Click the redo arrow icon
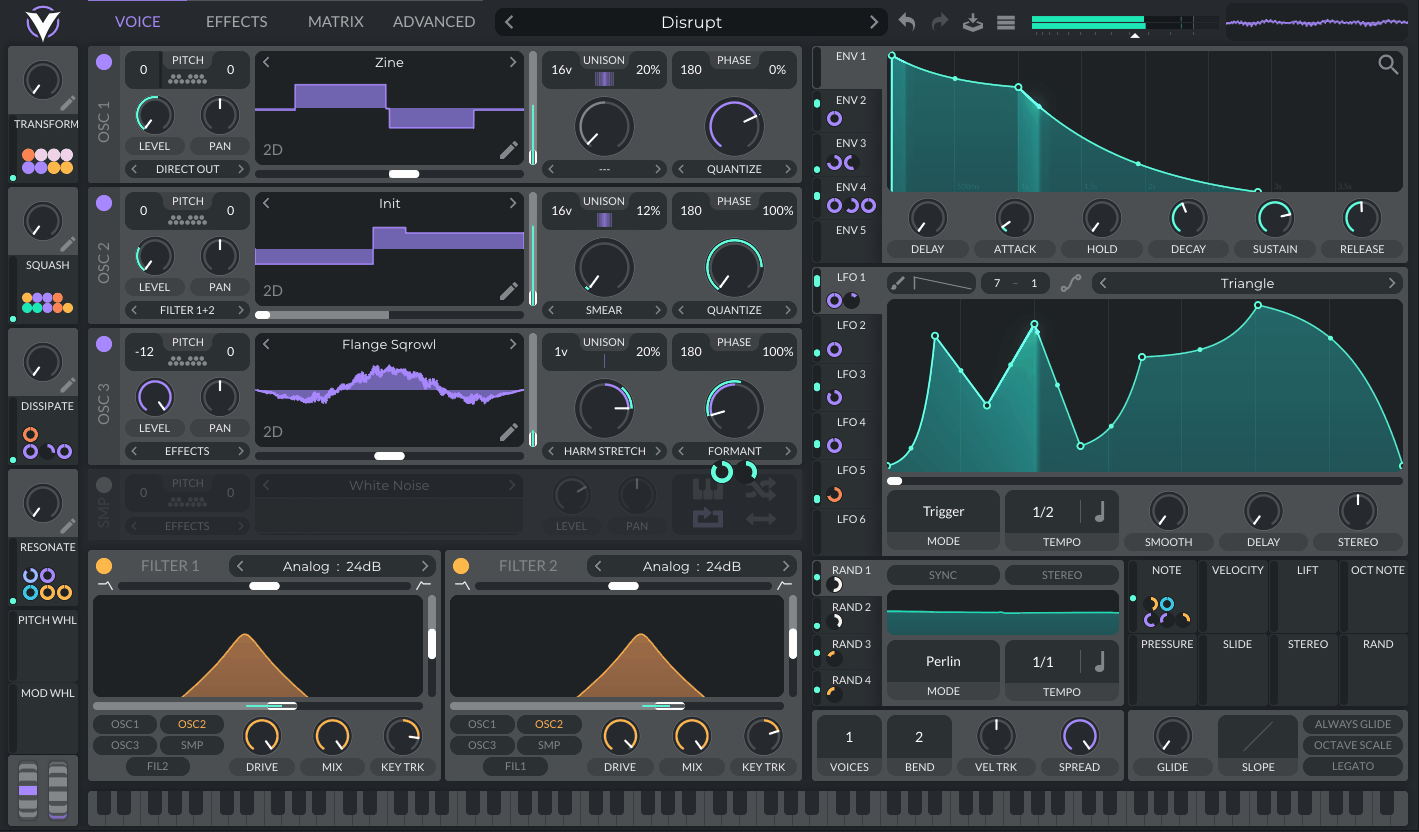 pyautogui.click(x=940, y=22)
